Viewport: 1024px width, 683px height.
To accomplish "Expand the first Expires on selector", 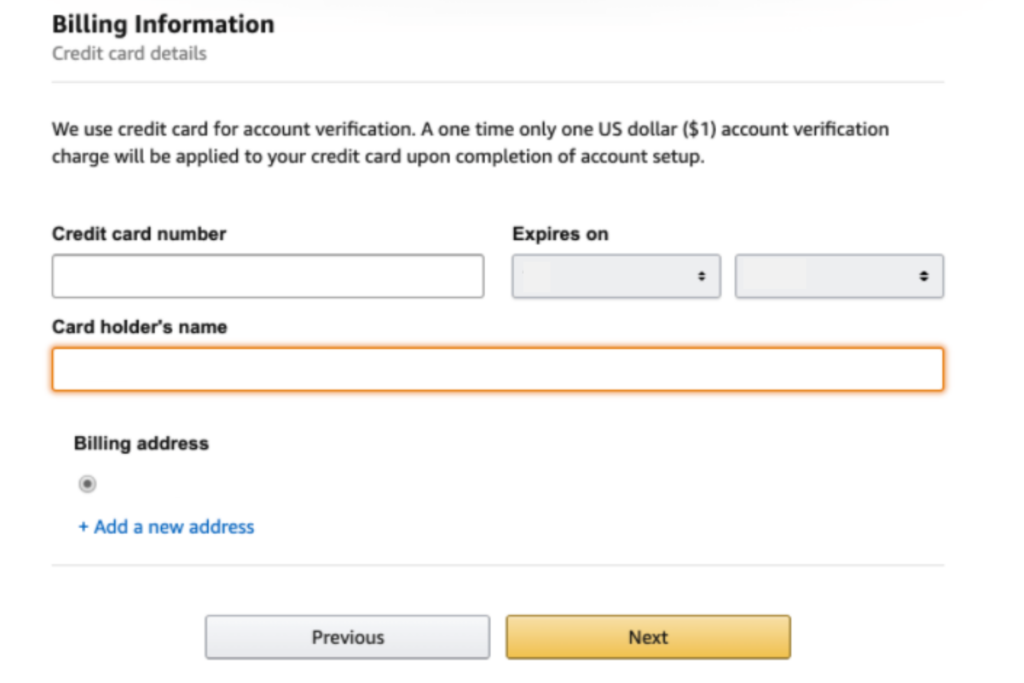I will [x=615, y=276].
